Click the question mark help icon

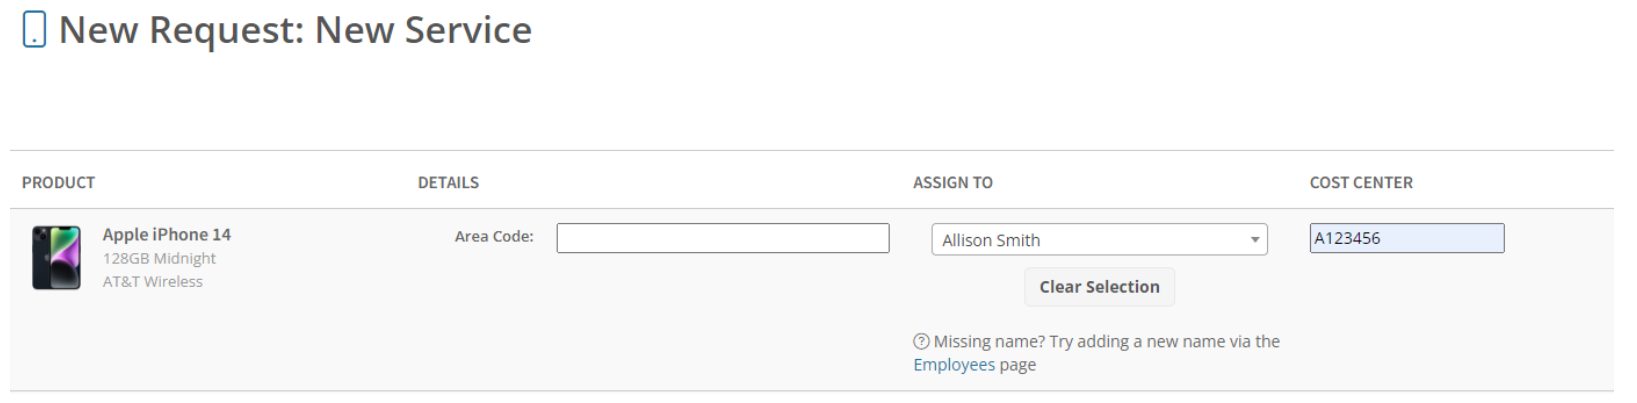tap(921, 341)
